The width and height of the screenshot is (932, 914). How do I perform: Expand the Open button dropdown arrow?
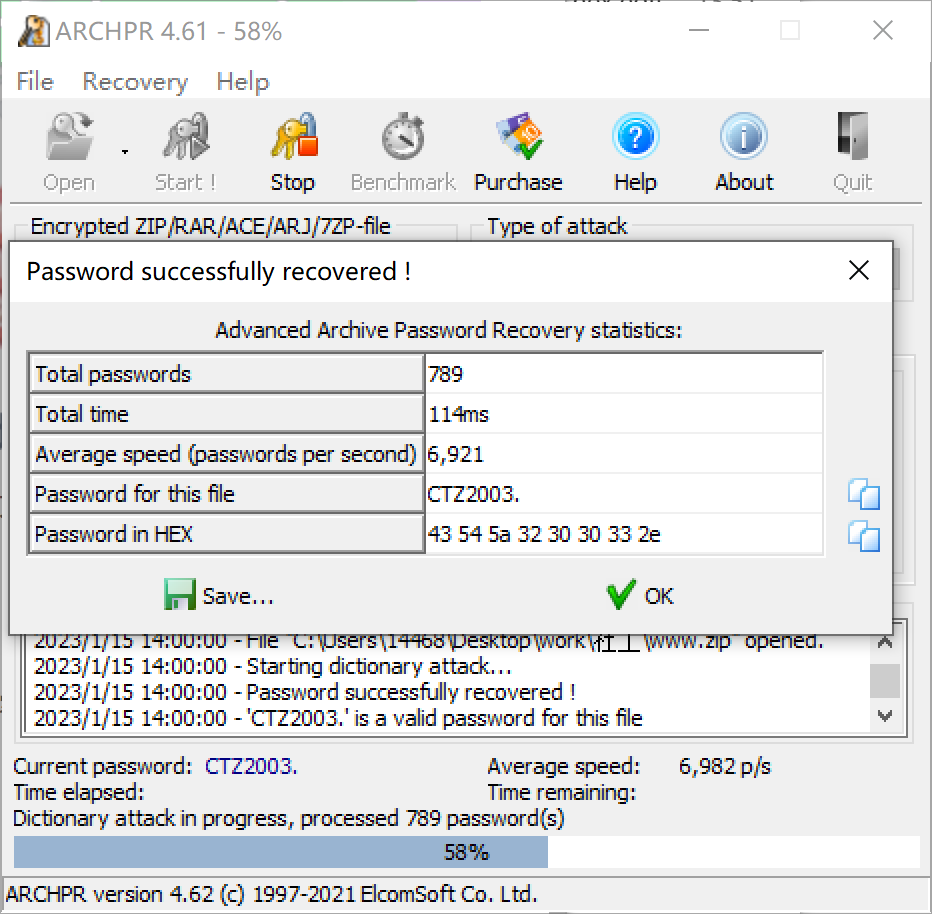click(124, 152)
